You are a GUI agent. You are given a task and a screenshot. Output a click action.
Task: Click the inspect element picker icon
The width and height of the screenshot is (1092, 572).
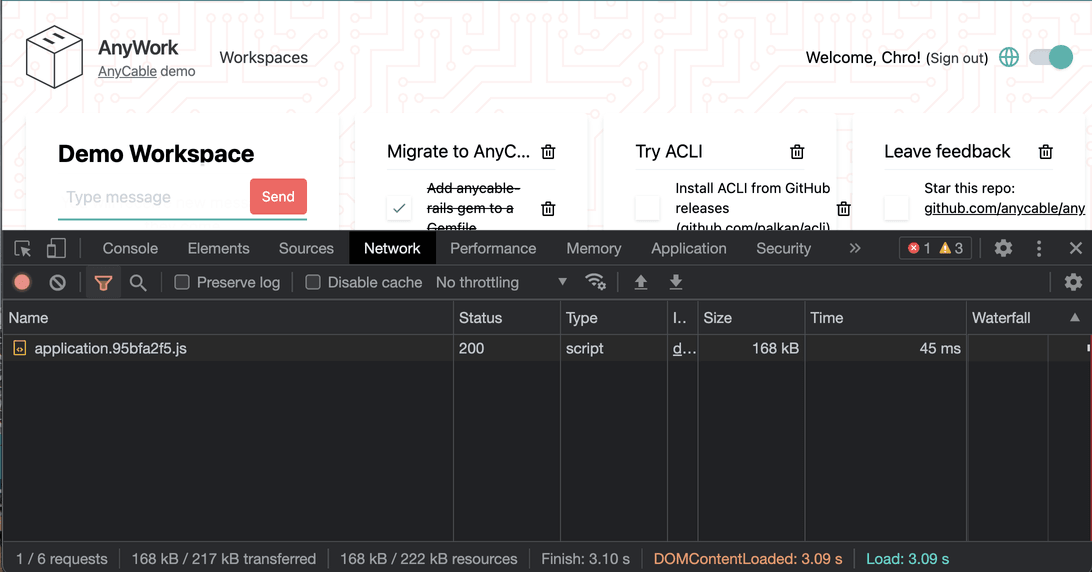23,248
